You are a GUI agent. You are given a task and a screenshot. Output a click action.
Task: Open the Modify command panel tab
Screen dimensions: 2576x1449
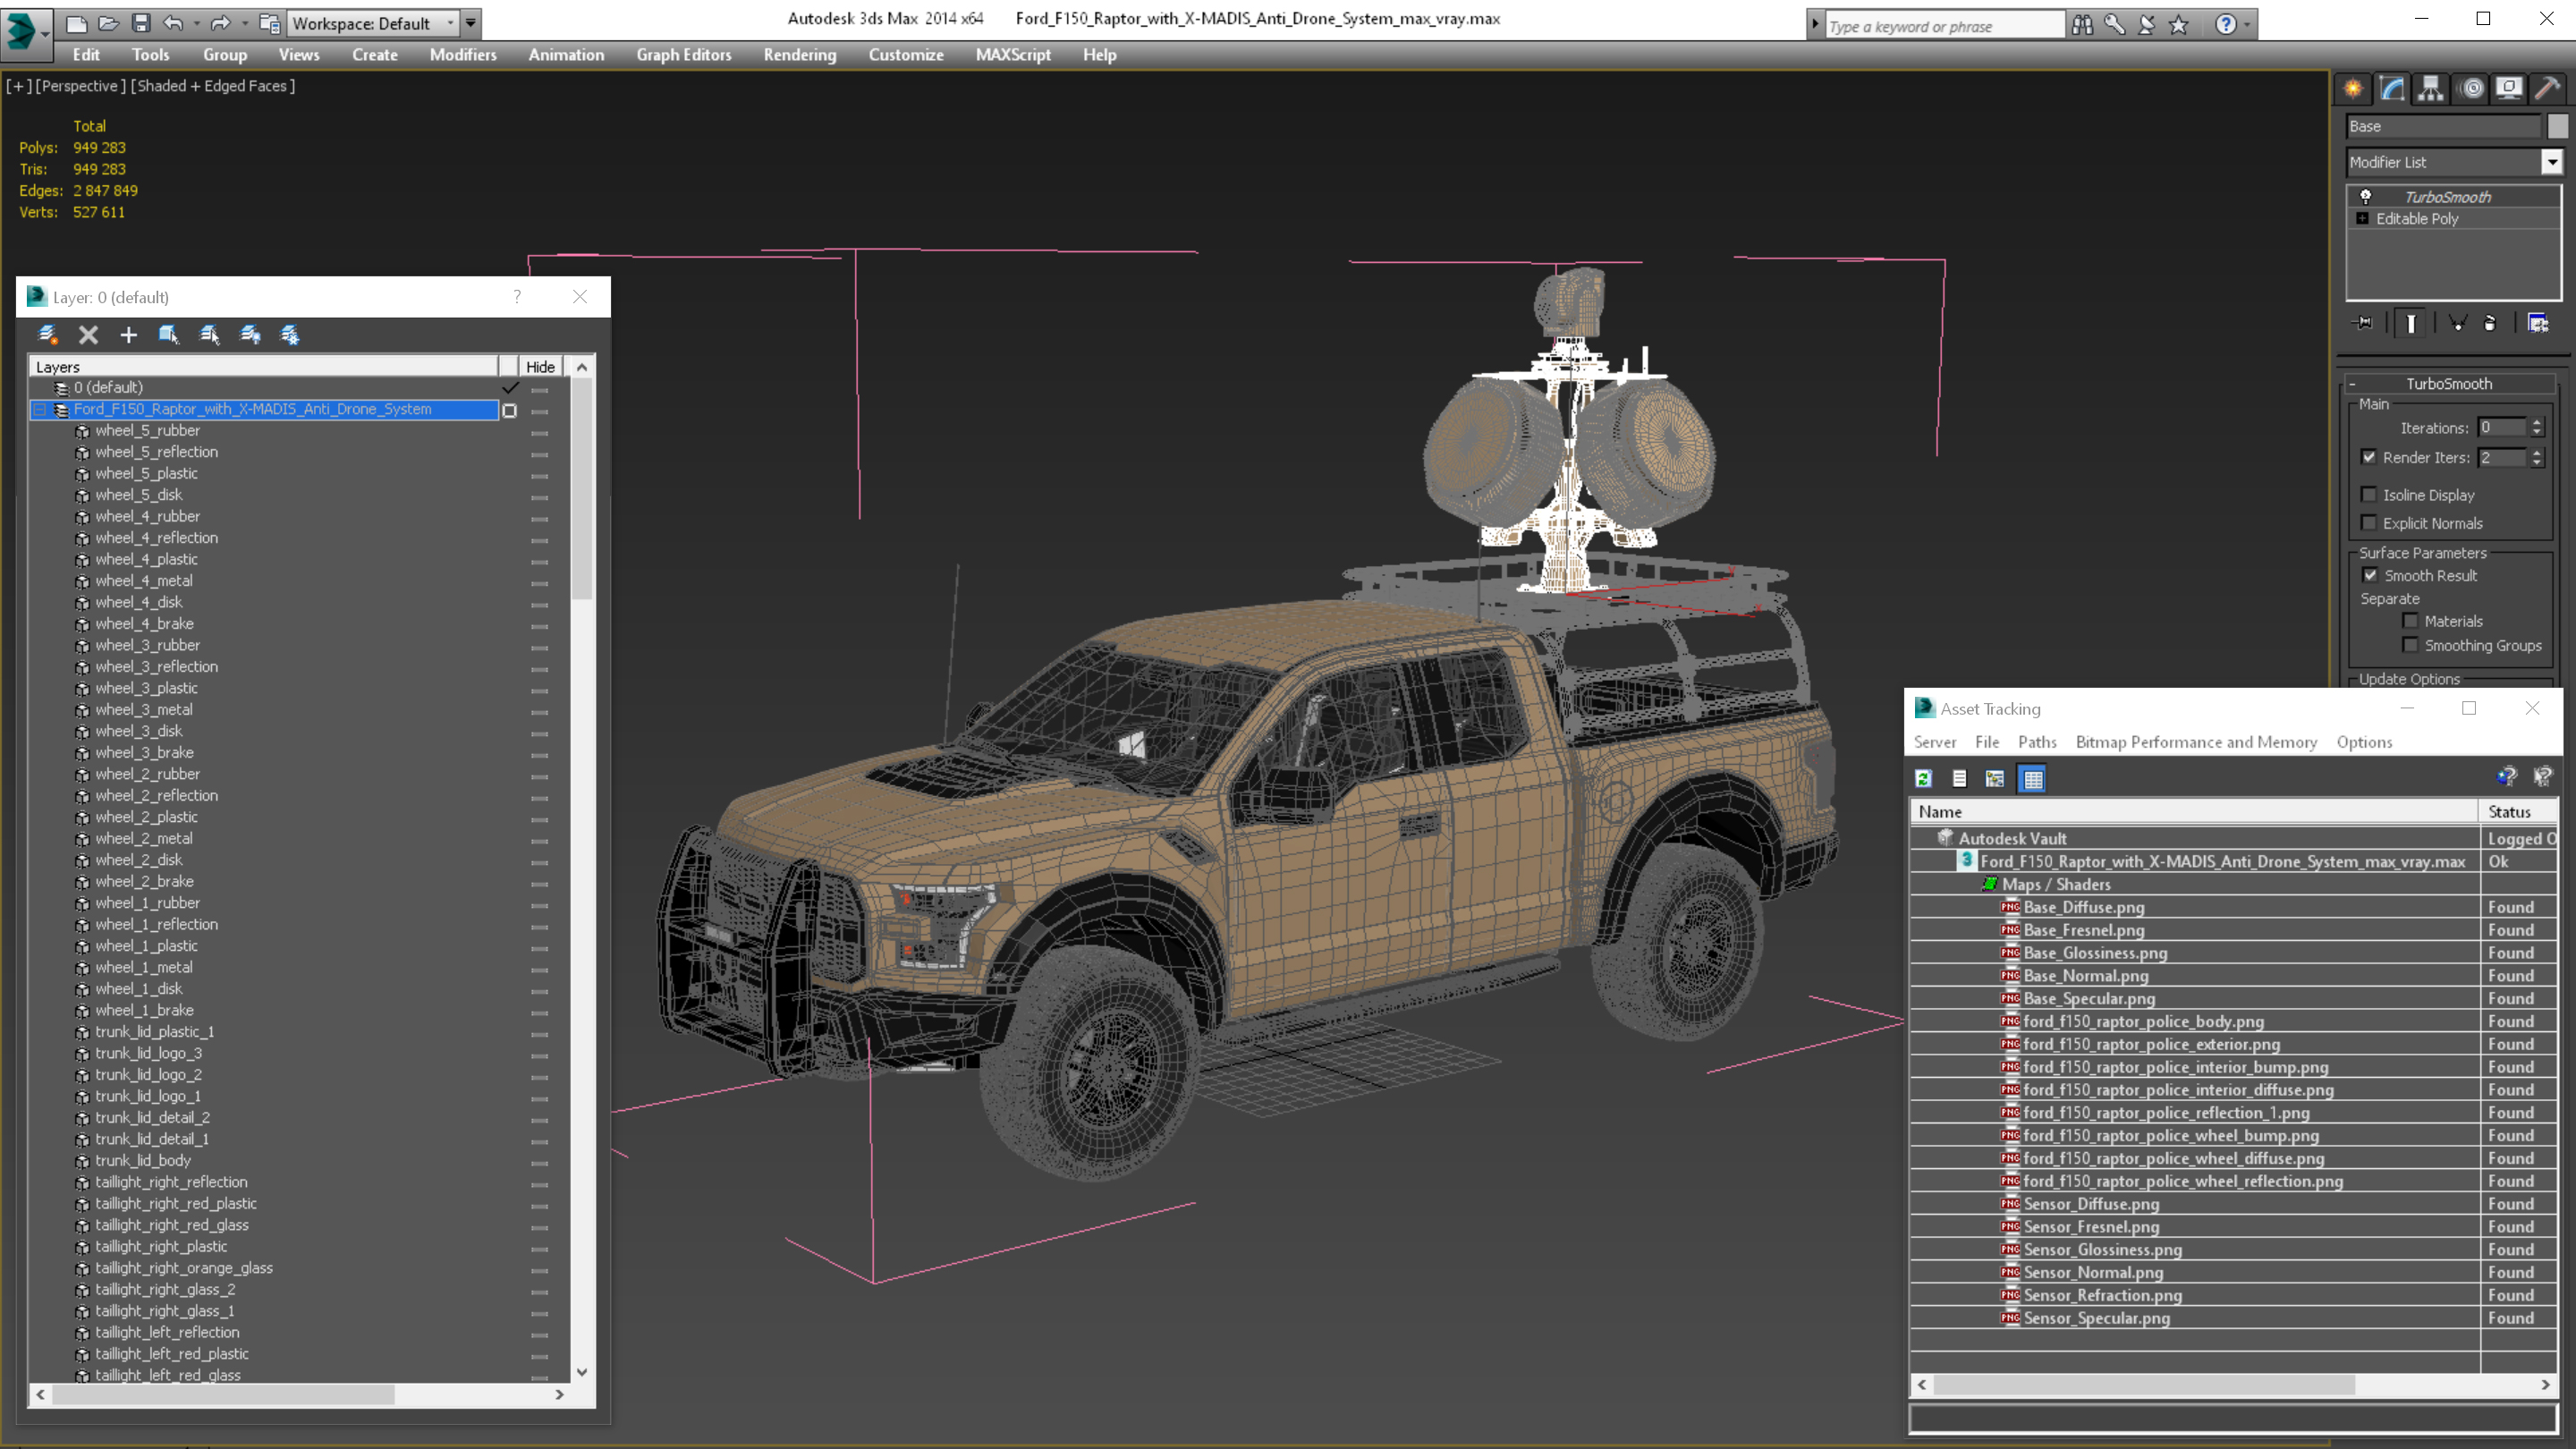[x=2392, y=89]
